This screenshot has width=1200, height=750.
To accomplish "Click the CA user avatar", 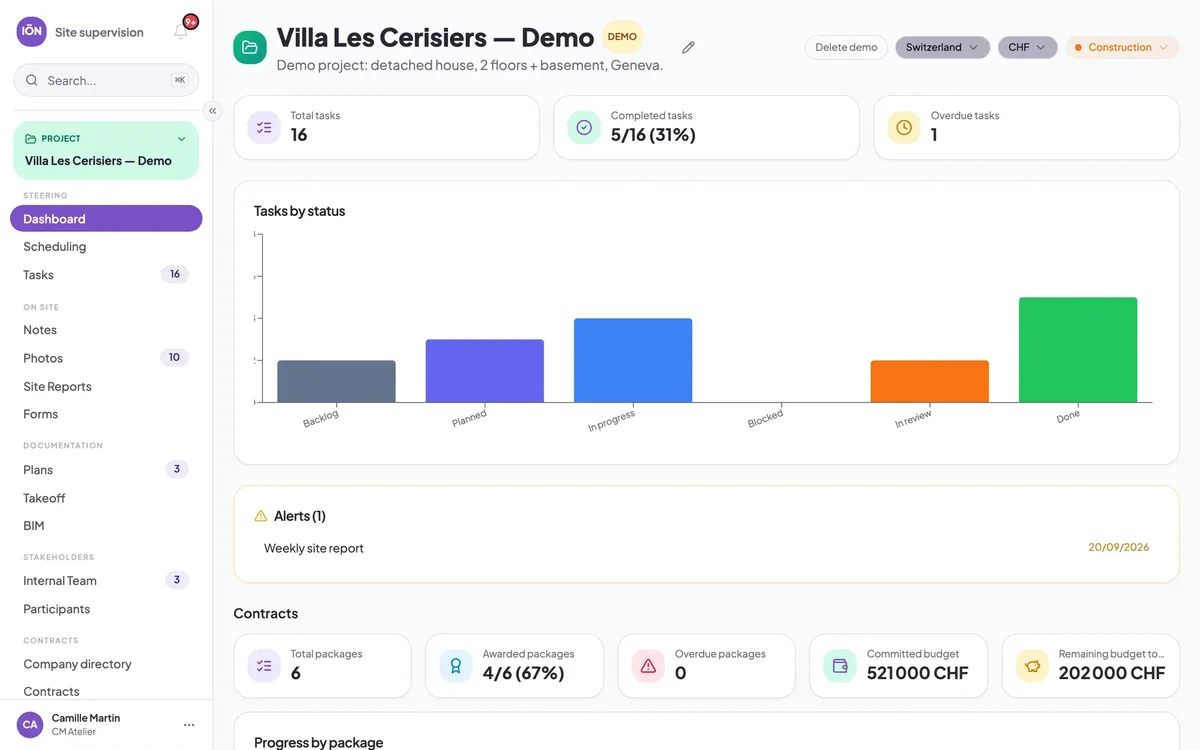I will coord(30,725).
